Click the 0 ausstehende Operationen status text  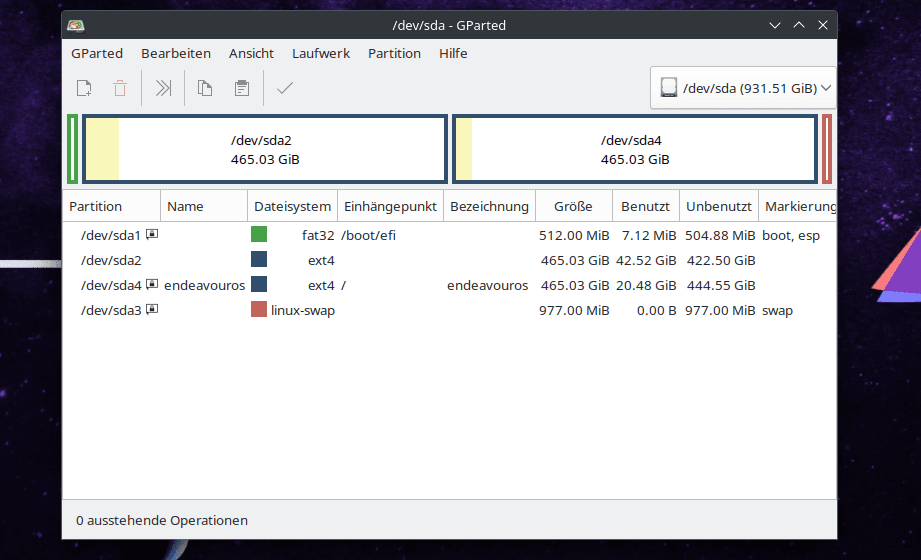[x=162, y=520]
